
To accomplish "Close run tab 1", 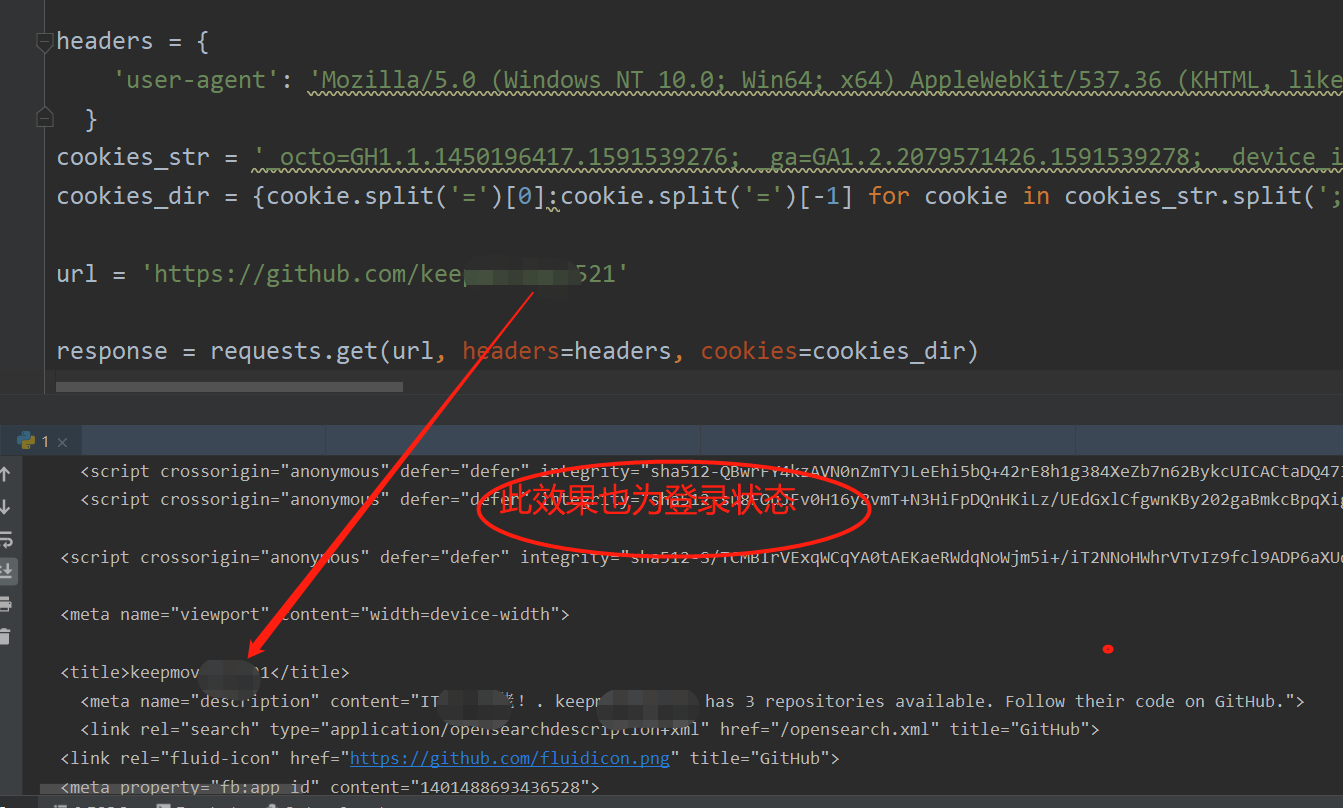I will (62, 442).
